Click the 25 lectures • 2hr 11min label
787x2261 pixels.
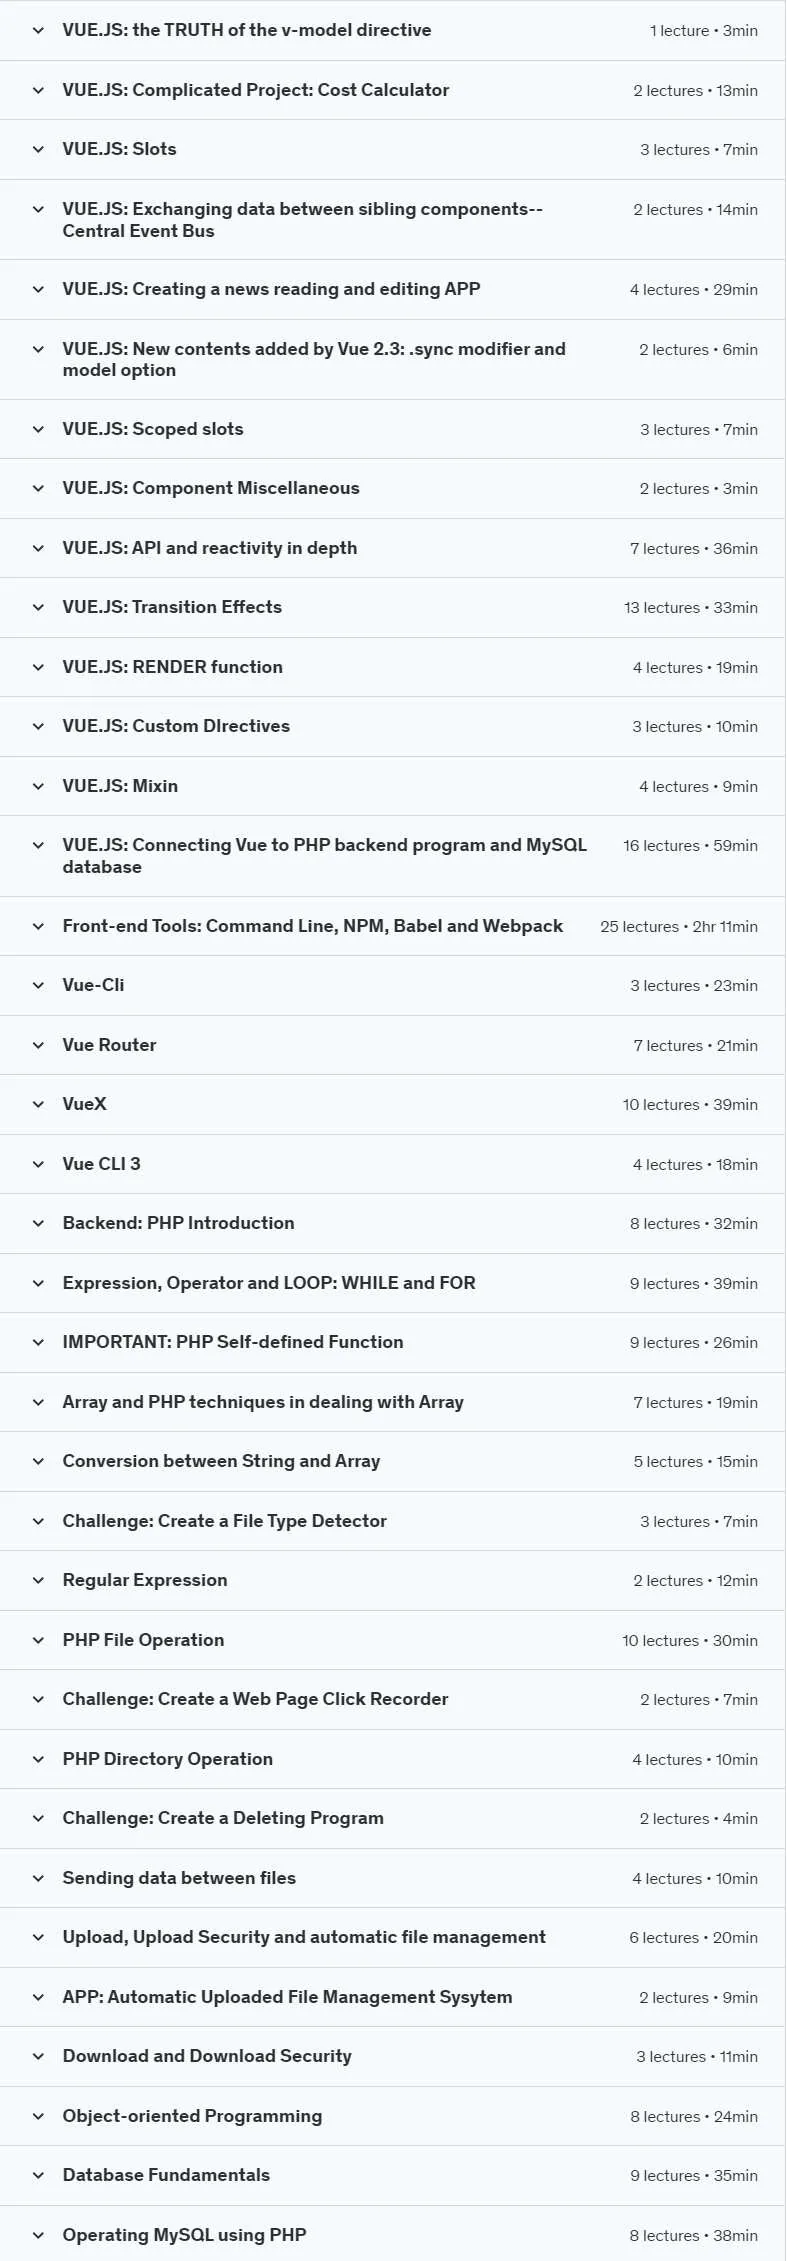(x=679, y=927)
